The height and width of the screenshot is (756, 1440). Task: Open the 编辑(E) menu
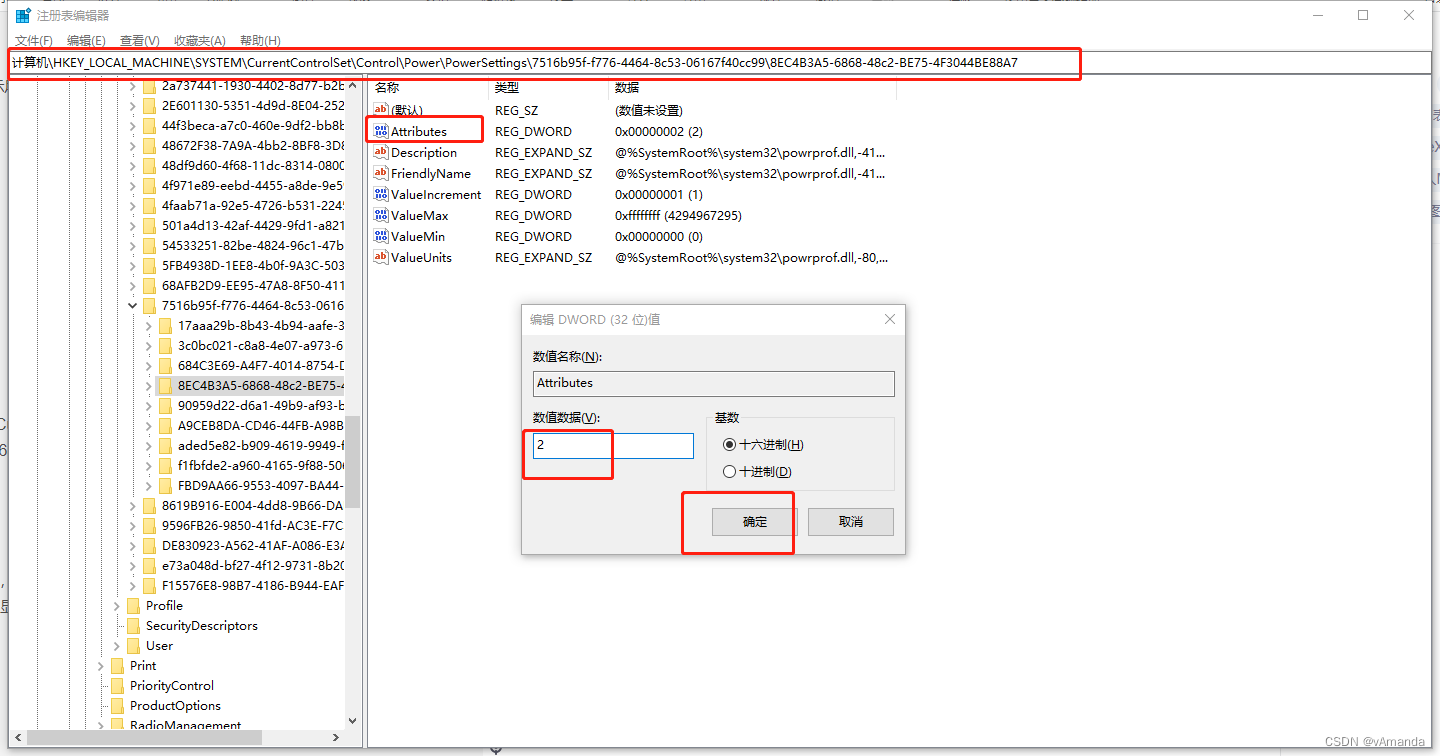86,40
